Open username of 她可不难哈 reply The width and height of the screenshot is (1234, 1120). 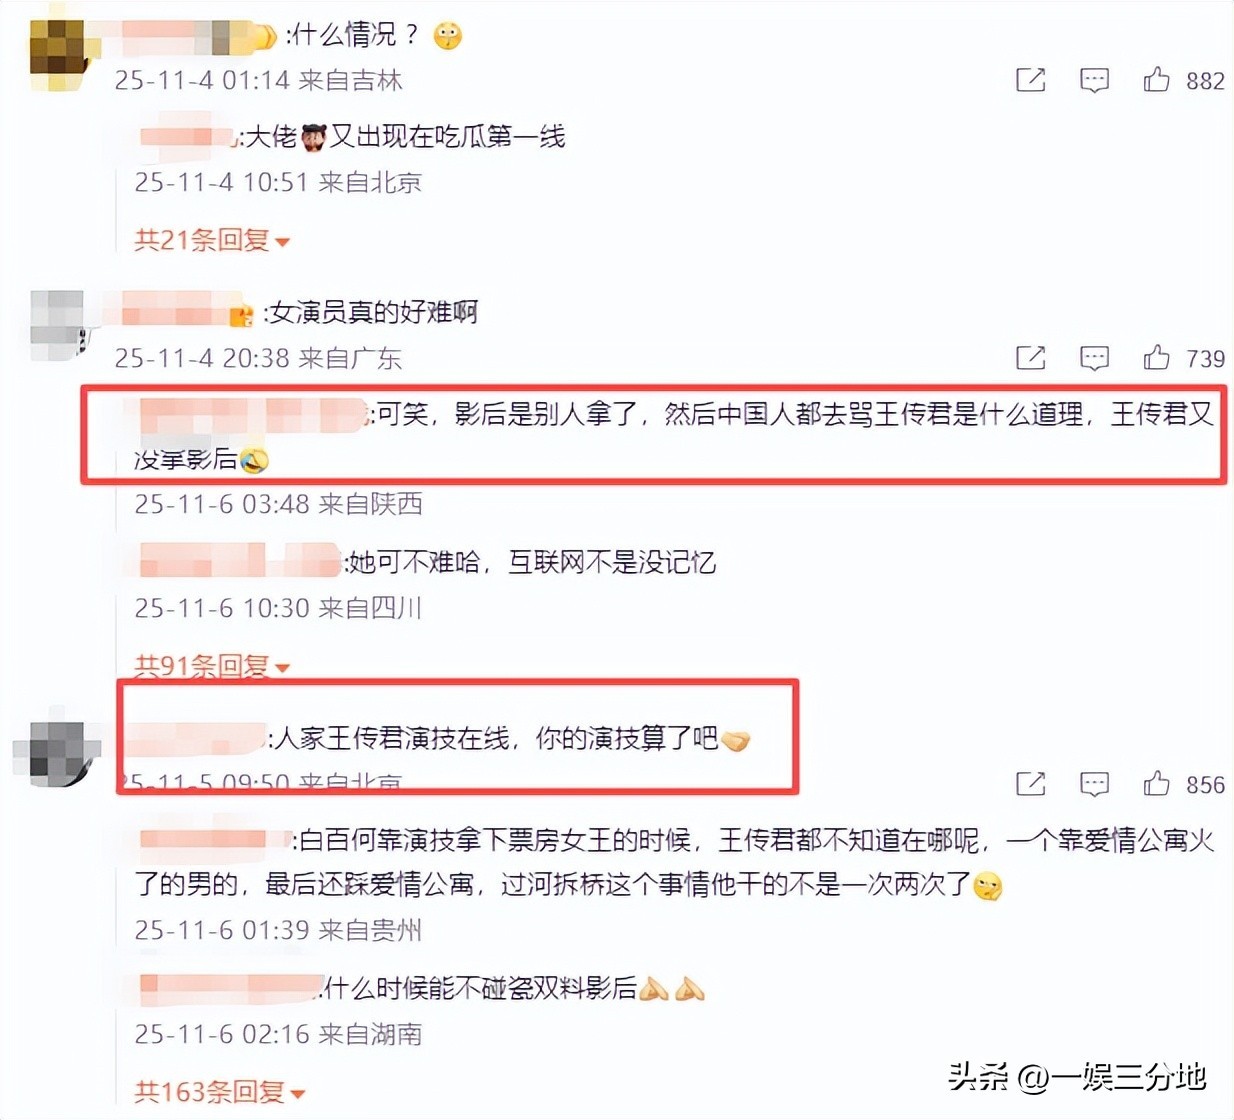coord(240,561)
